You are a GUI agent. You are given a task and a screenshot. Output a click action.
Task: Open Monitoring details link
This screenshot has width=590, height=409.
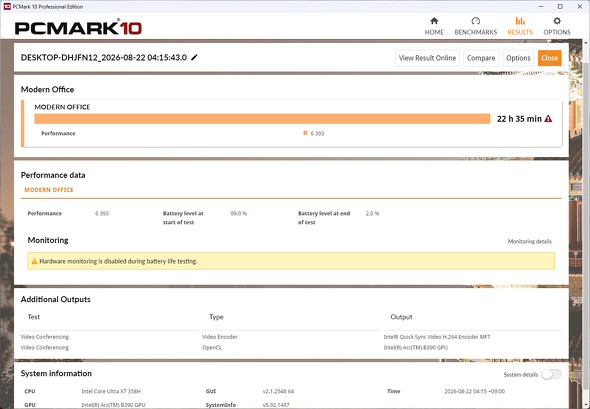529,242
